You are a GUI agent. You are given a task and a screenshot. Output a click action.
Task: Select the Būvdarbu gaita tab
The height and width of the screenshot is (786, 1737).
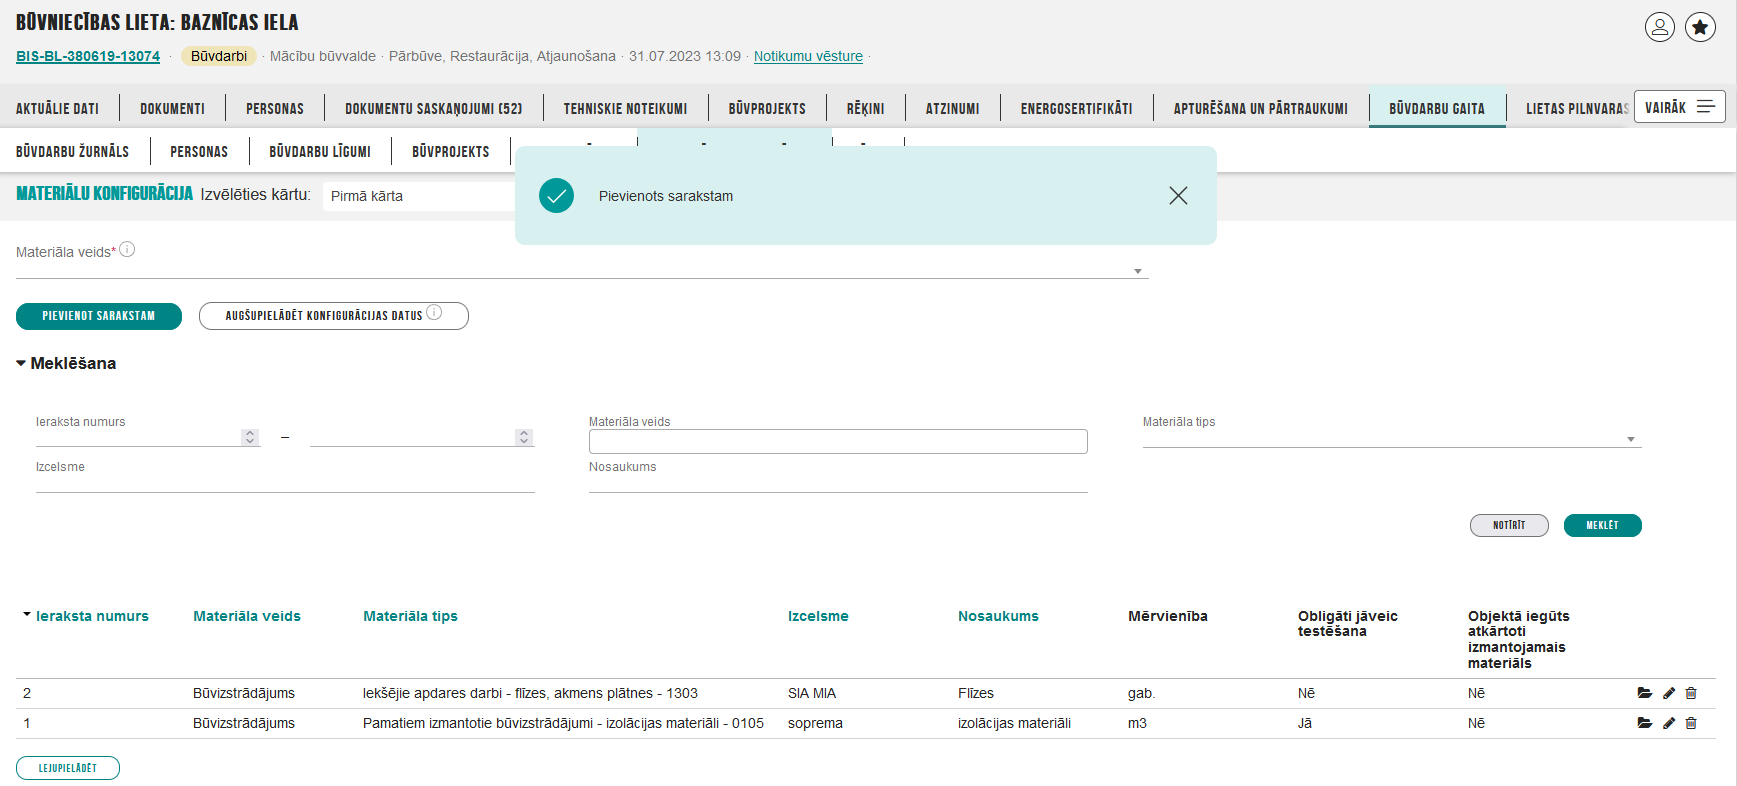click(1437, 108)
